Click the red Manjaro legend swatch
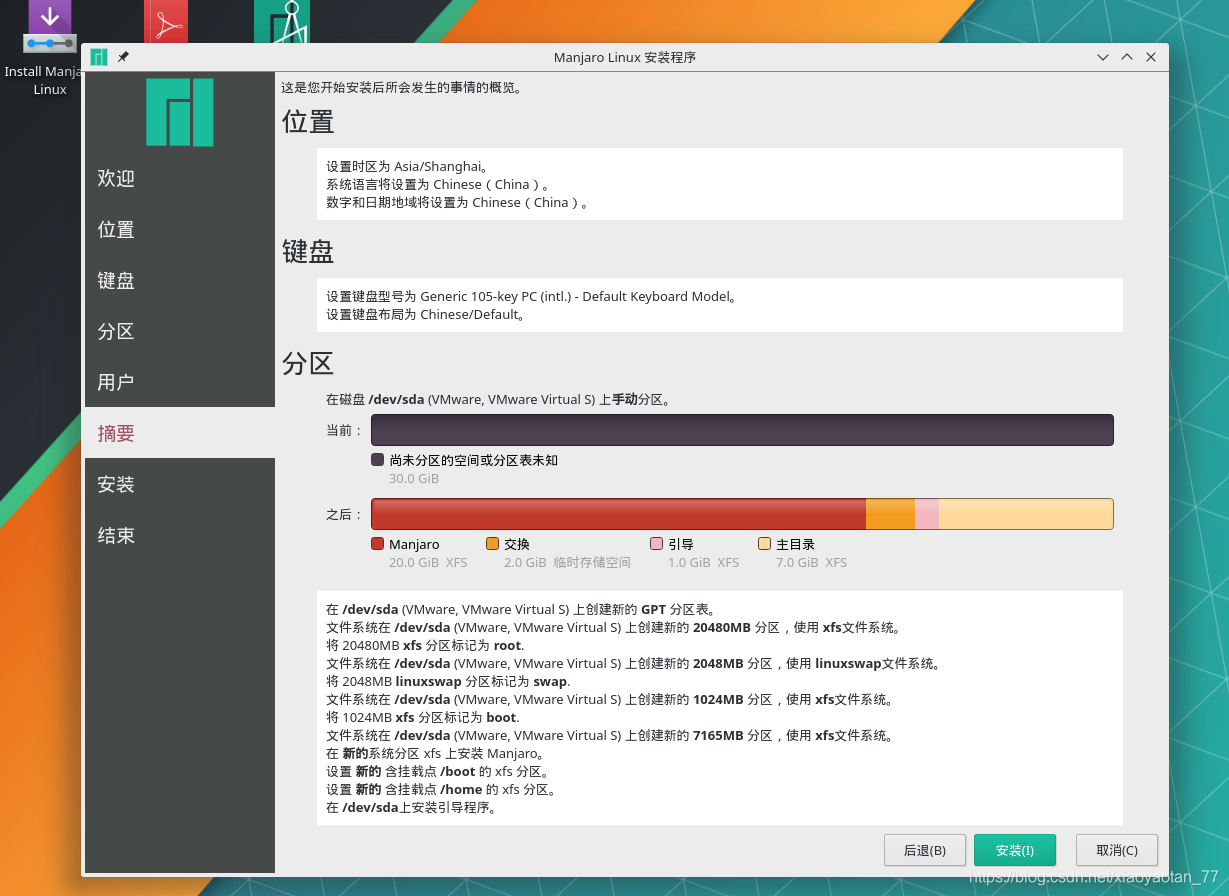 point(377,544)
